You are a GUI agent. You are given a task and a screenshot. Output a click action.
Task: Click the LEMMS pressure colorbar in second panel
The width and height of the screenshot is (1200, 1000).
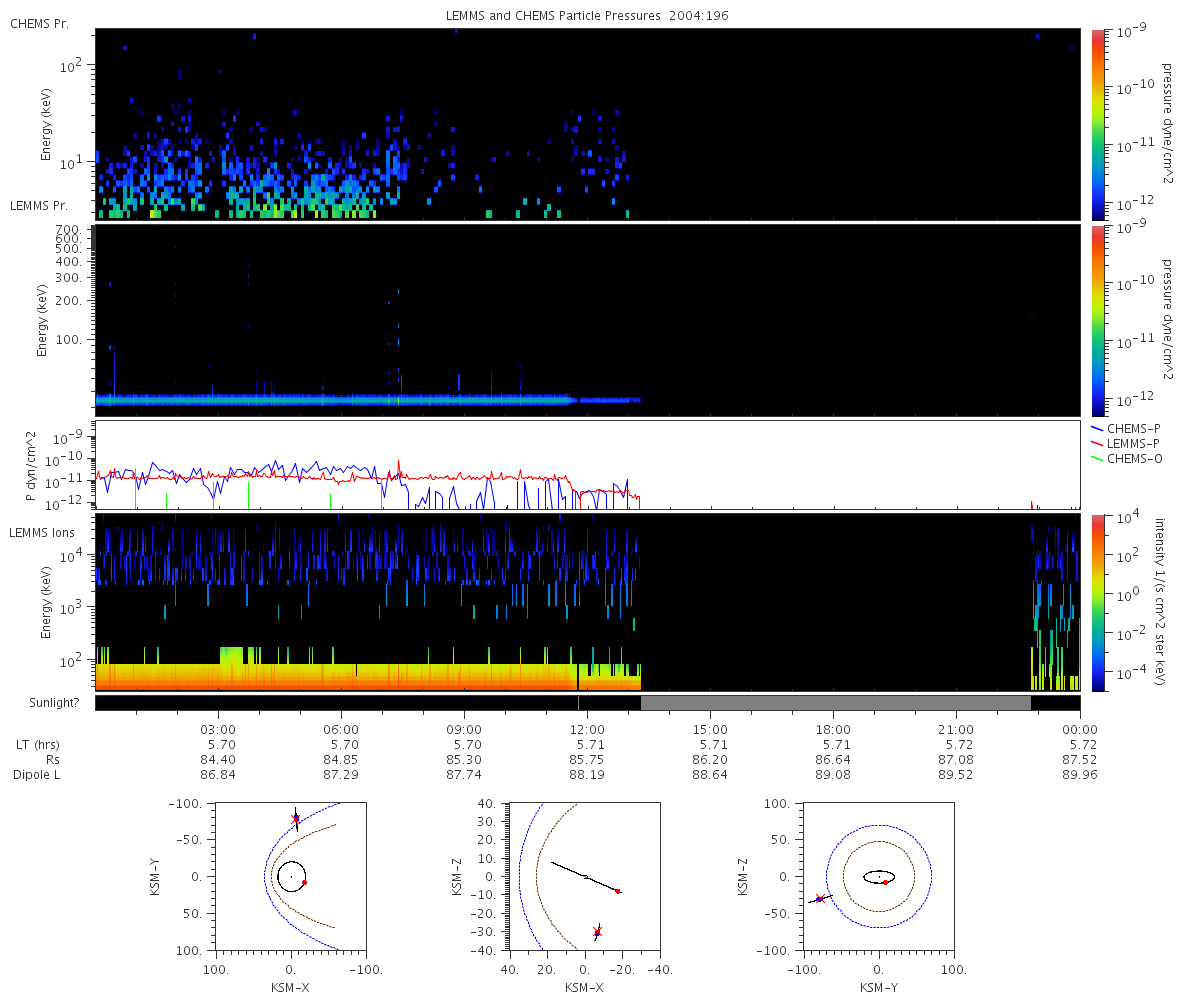(1097, 320)
